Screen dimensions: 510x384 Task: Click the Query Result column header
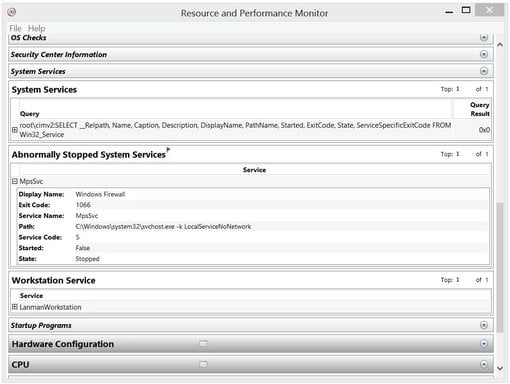[480, 109]
